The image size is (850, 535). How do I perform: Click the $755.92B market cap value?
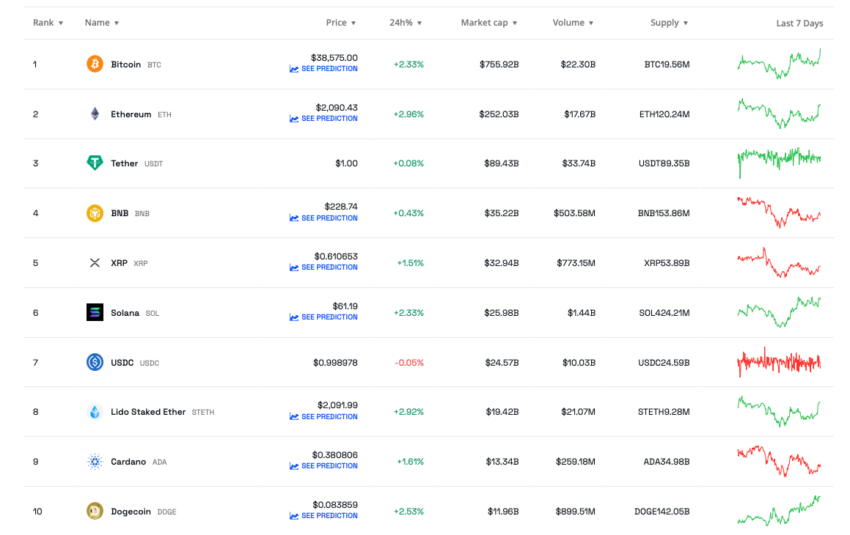499,65
